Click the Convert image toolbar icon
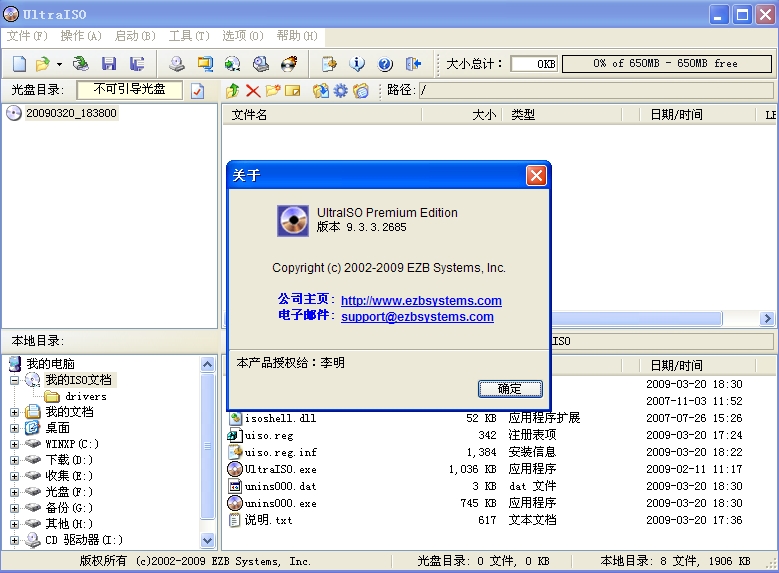This screenshot has height=573, width=779. pyautogui.click(x=233, y=64)
